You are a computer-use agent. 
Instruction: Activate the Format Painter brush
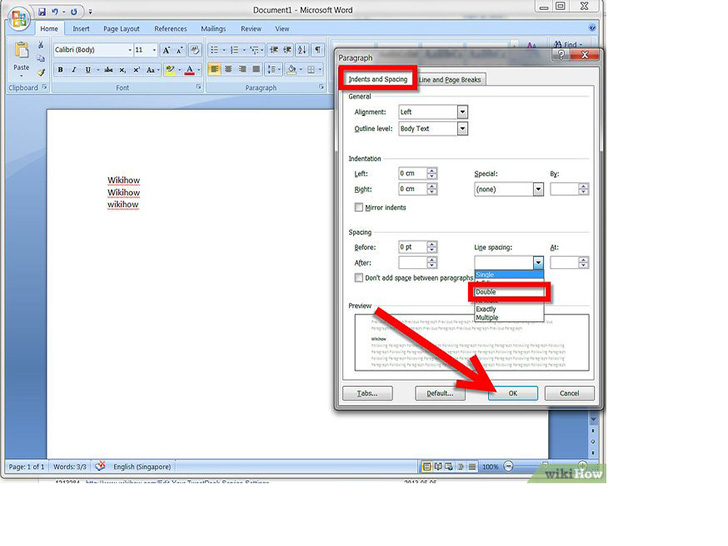click(x=41, y=72)
